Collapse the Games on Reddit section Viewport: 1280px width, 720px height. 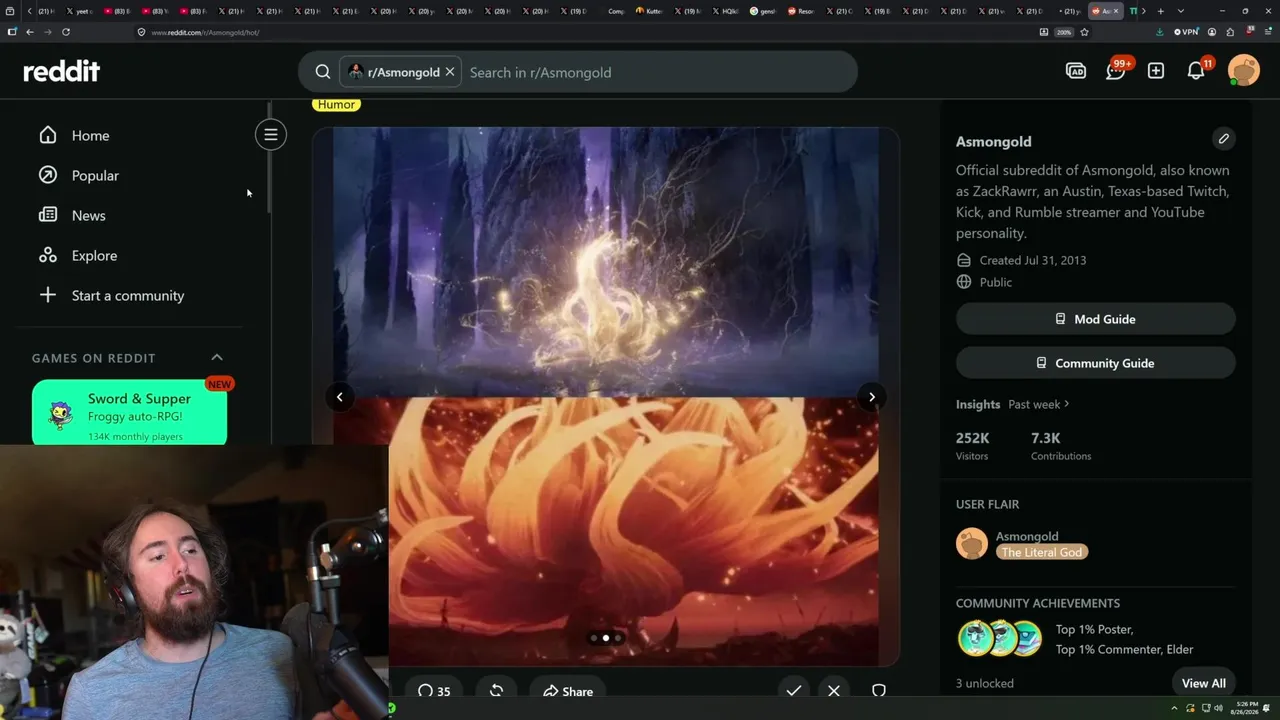point(217,358)
